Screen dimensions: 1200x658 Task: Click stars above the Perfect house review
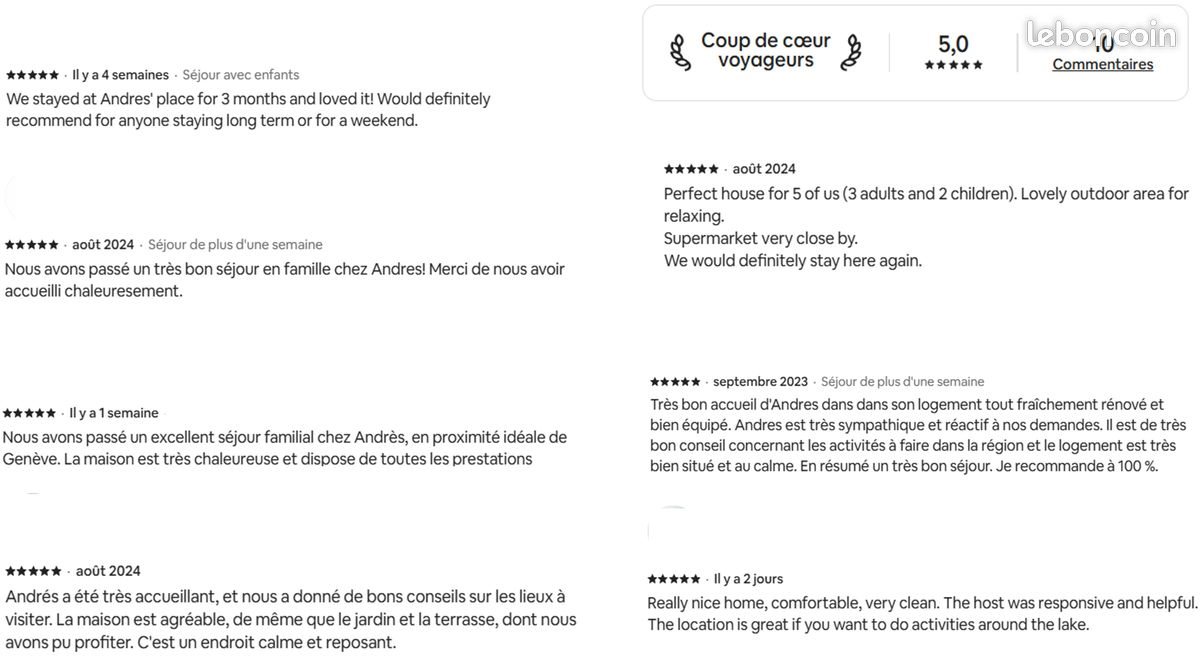[691, 169]
